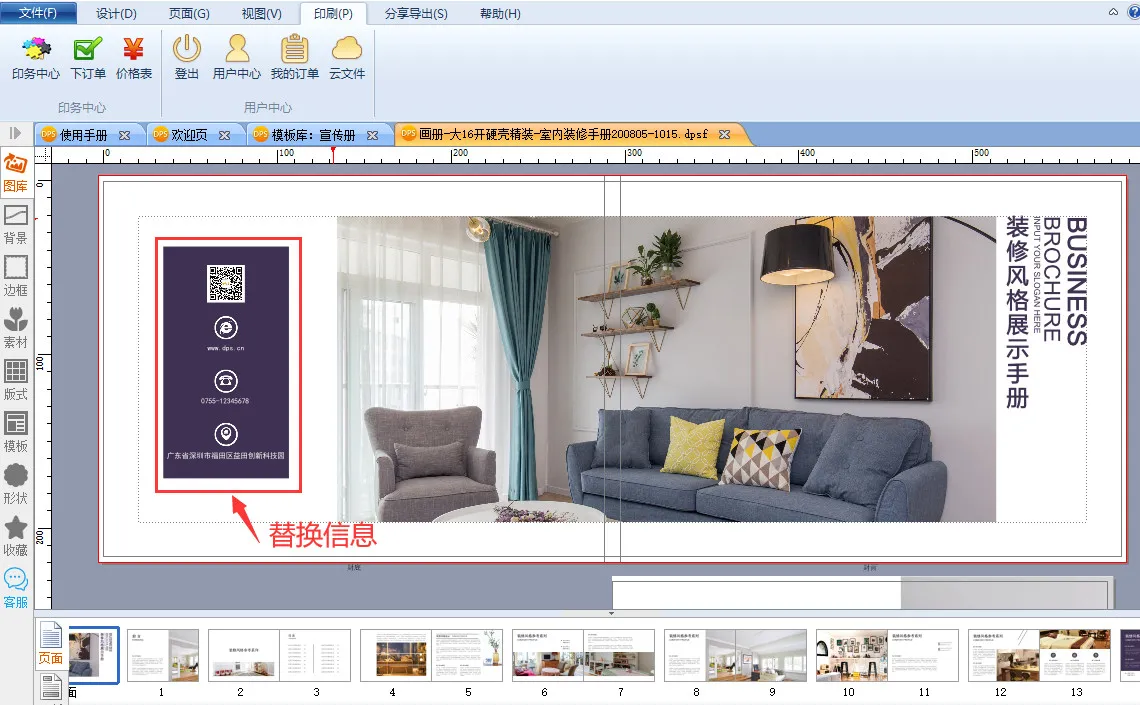Click the browser icon in purple card
Screen dimensions: 1140x705
click(x=226, y=328)
